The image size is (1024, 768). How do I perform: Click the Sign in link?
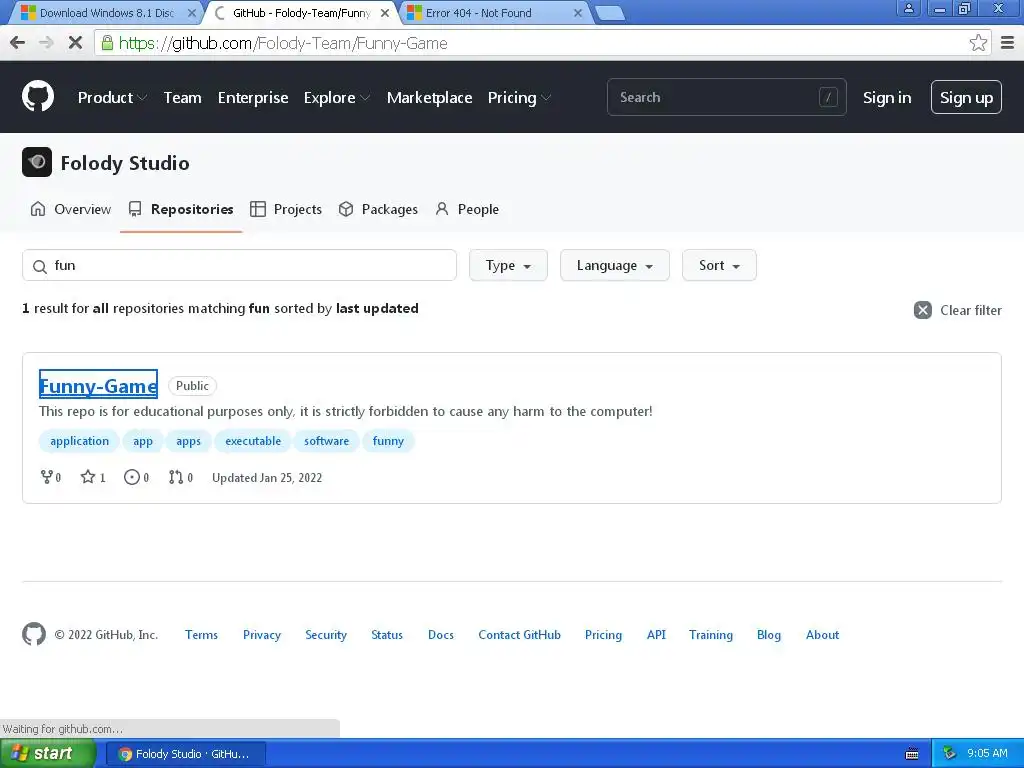point(886,97)
